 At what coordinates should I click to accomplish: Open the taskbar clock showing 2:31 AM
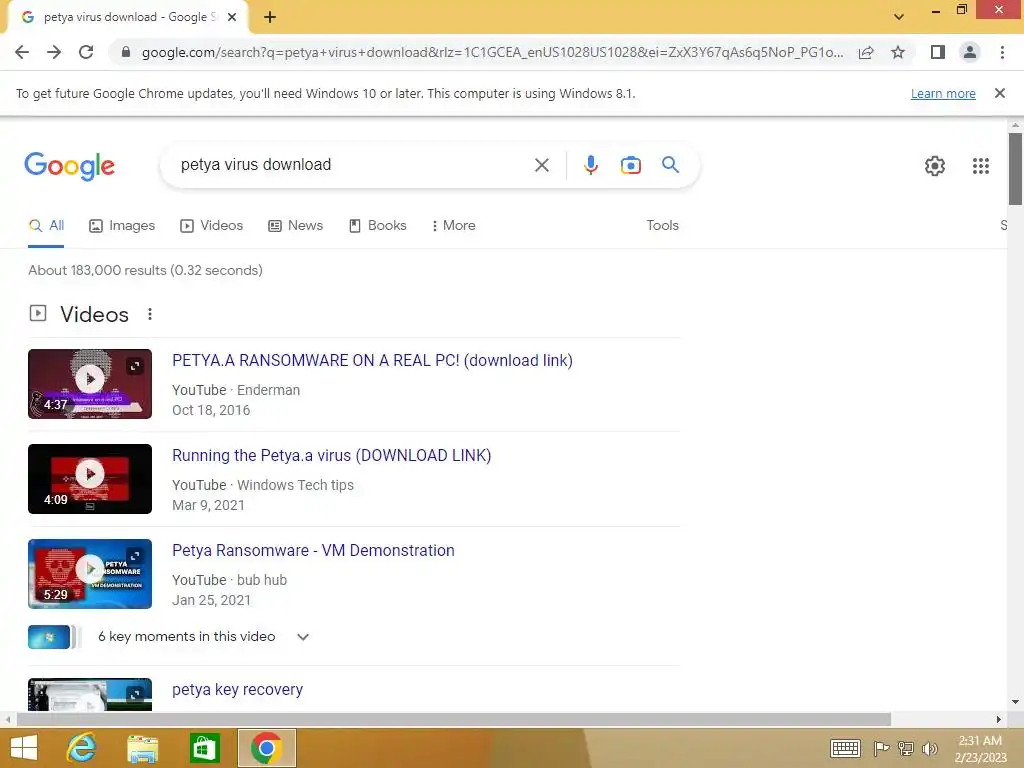980,749
